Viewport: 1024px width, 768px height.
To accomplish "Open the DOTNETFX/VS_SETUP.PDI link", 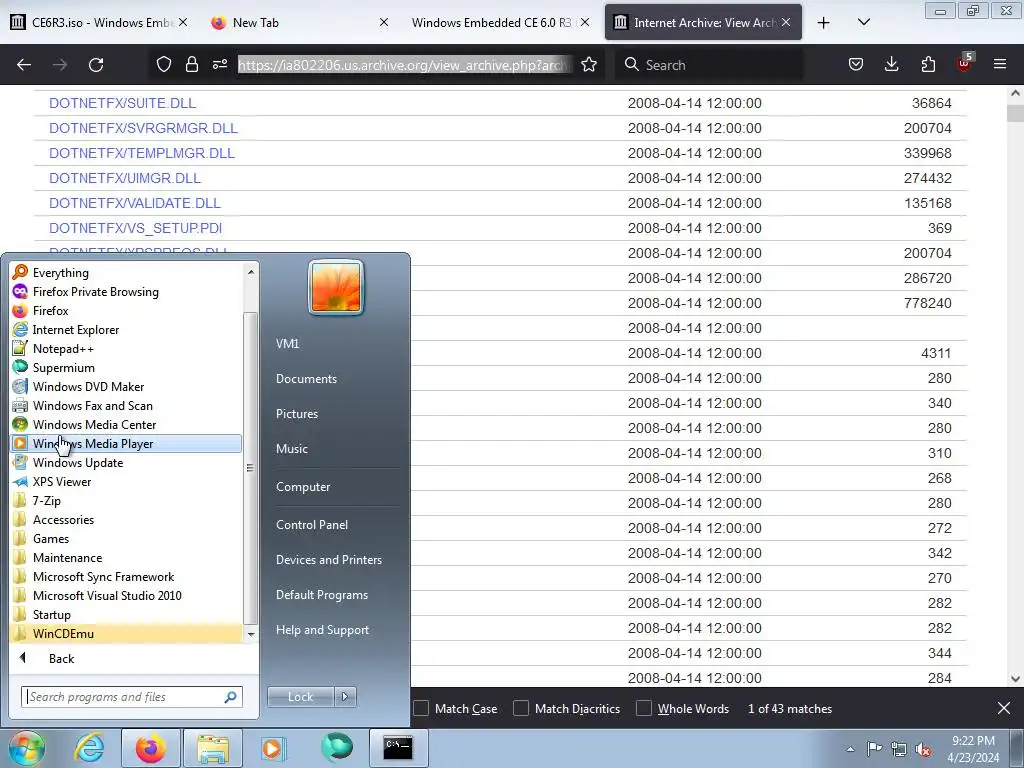I will [x=135, y=228].
